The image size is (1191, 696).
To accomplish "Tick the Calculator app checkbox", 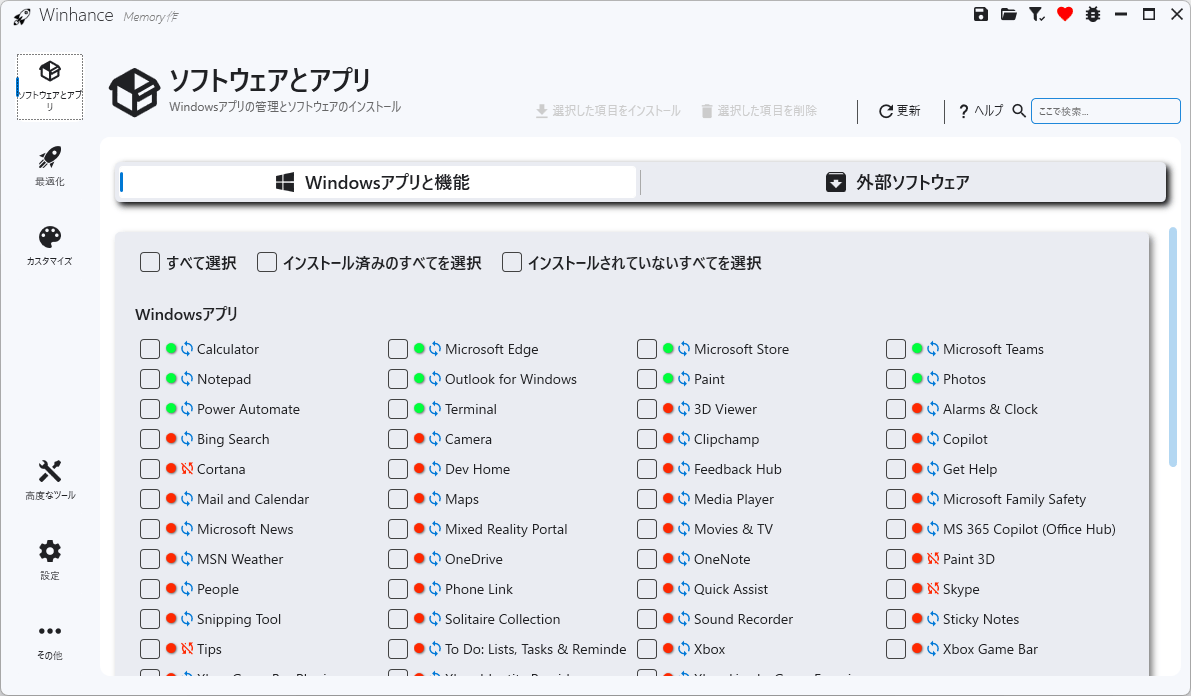I will [150, 349].
